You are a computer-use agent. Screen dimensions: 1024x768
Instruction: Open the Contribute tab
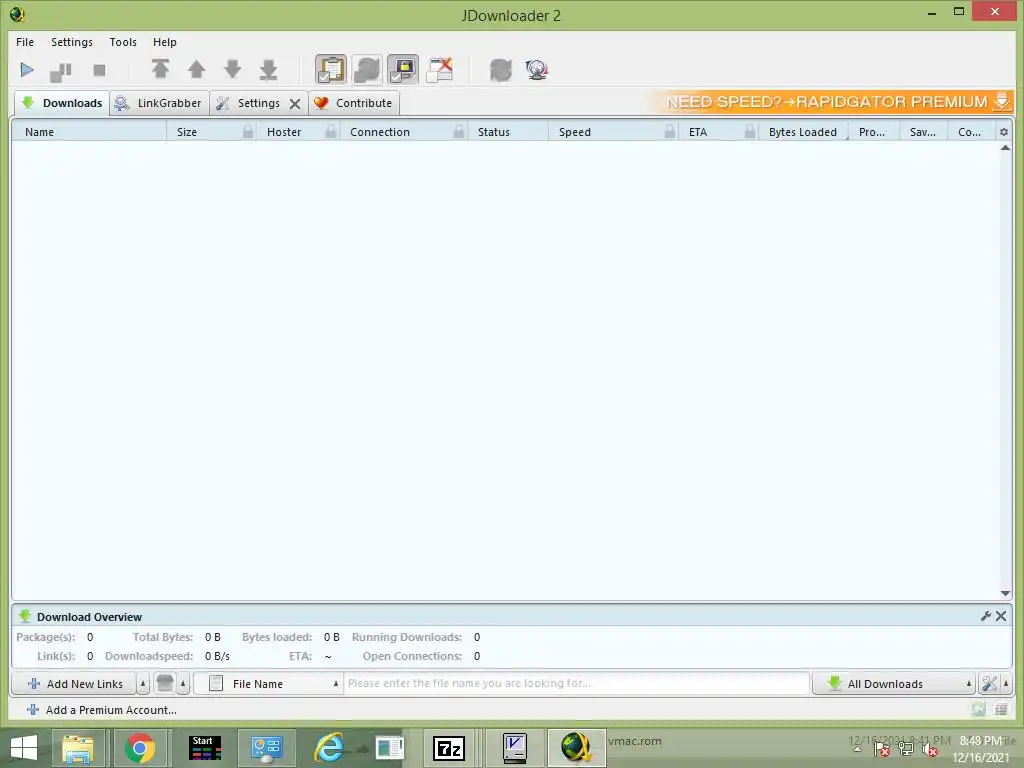click(353, 103)
